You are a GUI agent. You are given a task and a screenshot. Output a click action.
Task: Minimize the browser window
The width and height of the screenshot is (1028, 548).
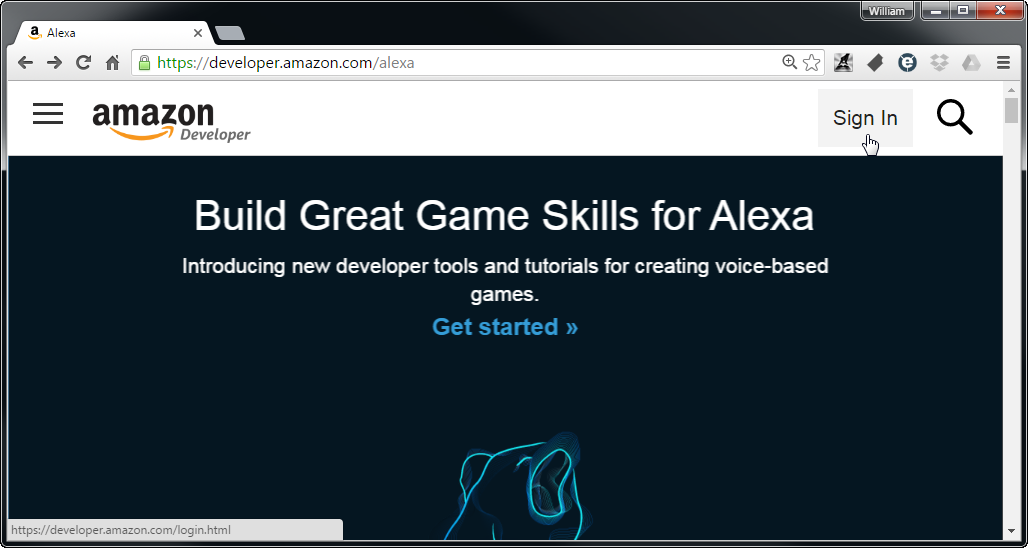(x=937, y=10)
